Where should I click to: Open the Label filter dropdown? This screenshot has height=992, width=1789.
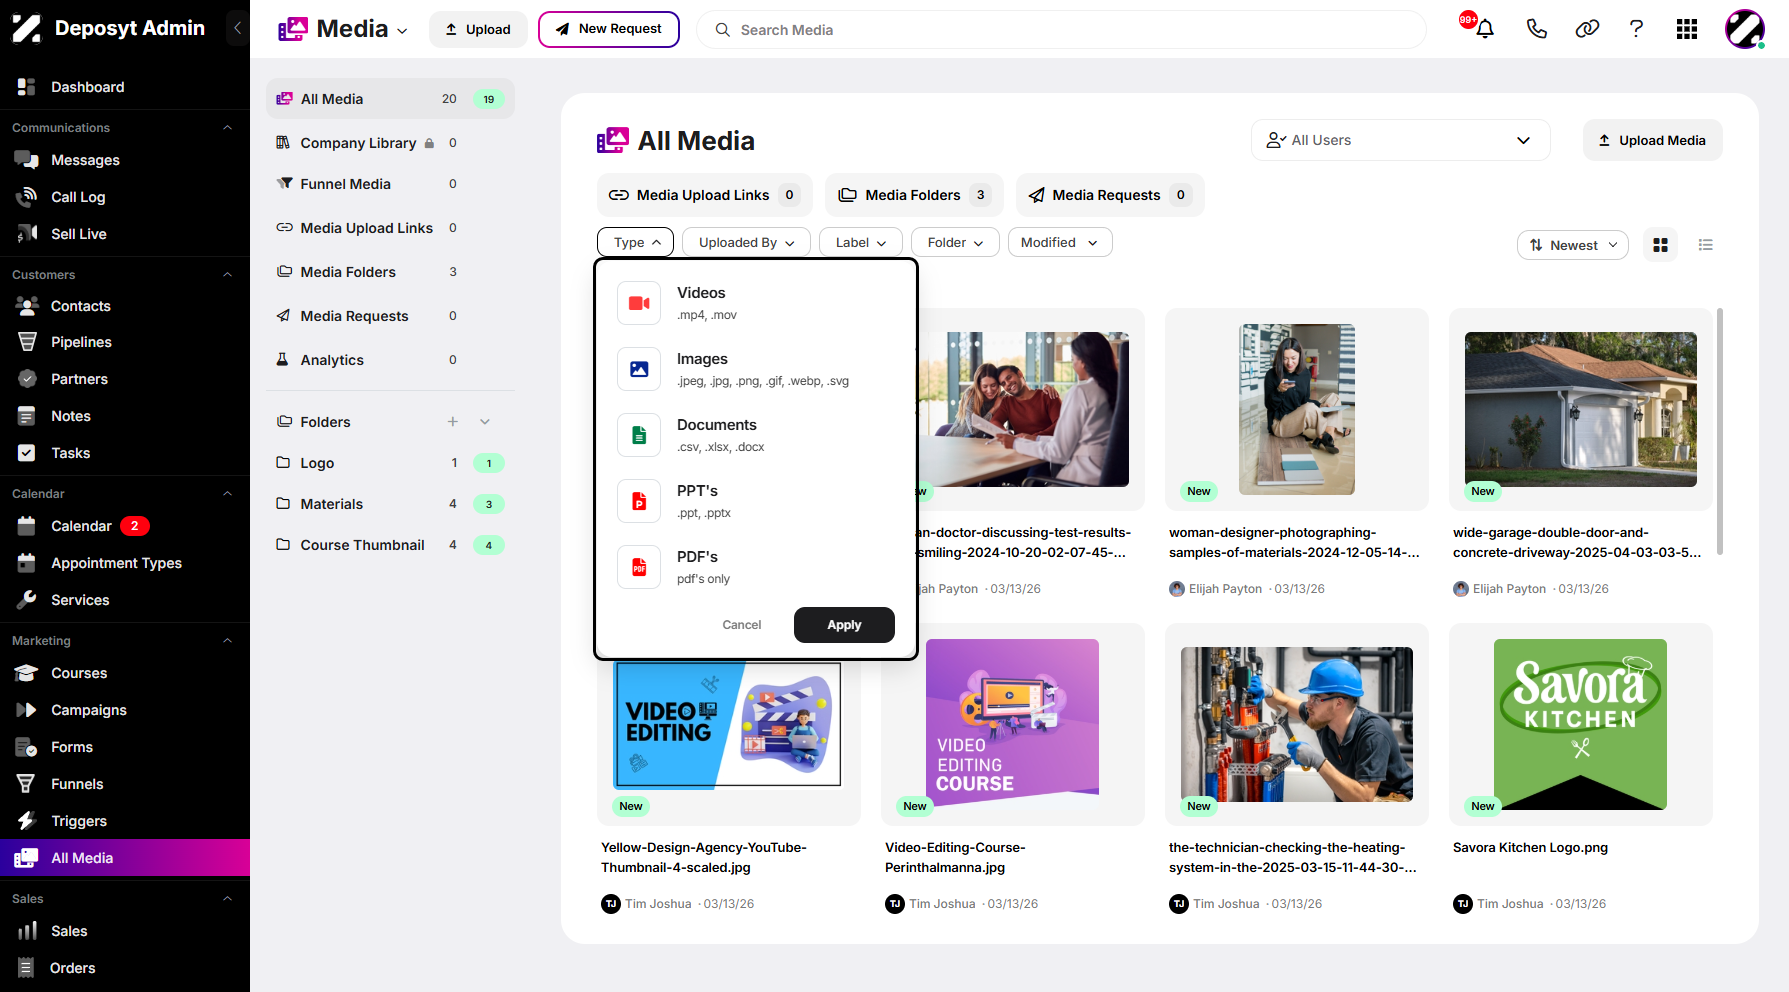pos(861,242)
